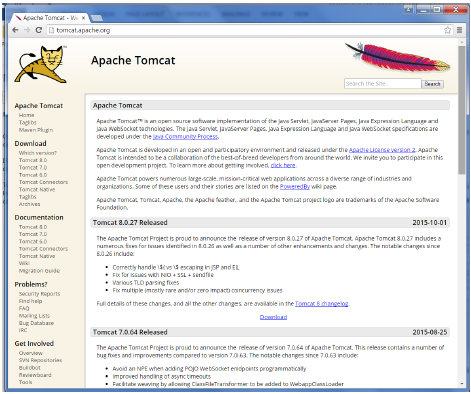Viewport: 471px width, 394px height.
Task: Open Tomcat 8.0 under Documentation
Action: [33, 227]
